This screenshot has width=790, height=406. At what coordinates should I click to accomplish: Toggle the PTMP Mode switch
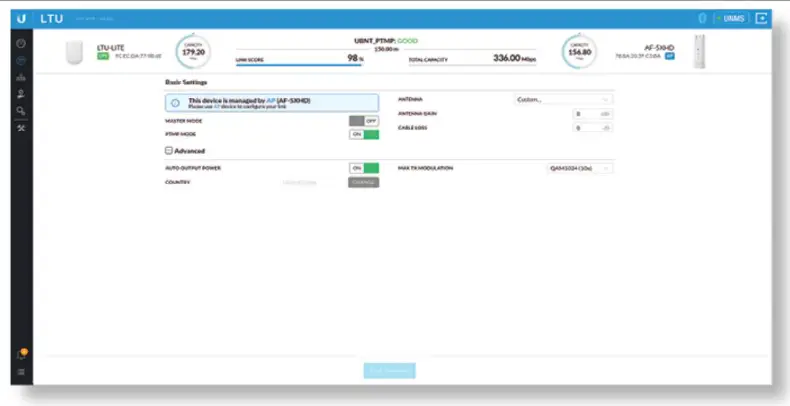[x=364, y=134]
